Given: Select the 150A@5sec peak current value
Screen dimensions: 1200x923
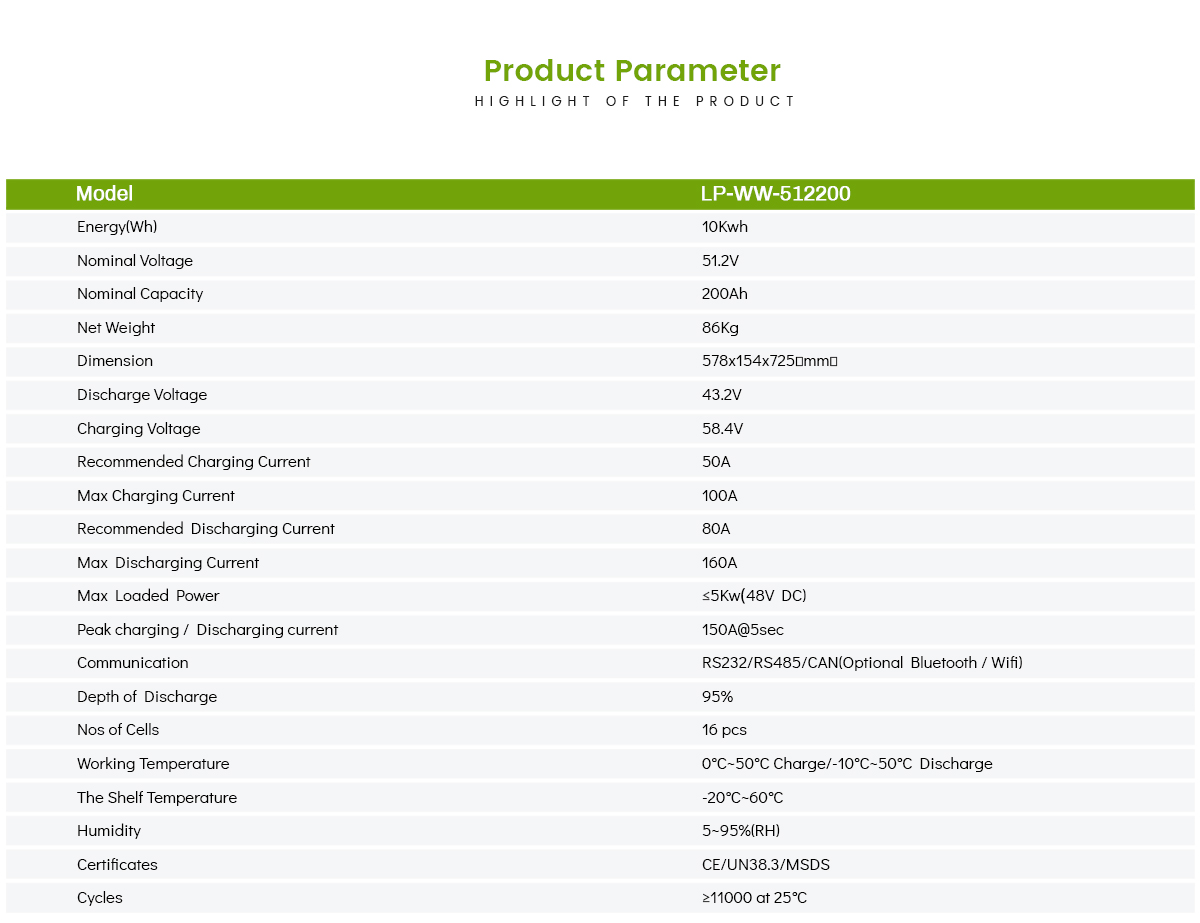Looking at the screenshot, I should coord(743,630).
